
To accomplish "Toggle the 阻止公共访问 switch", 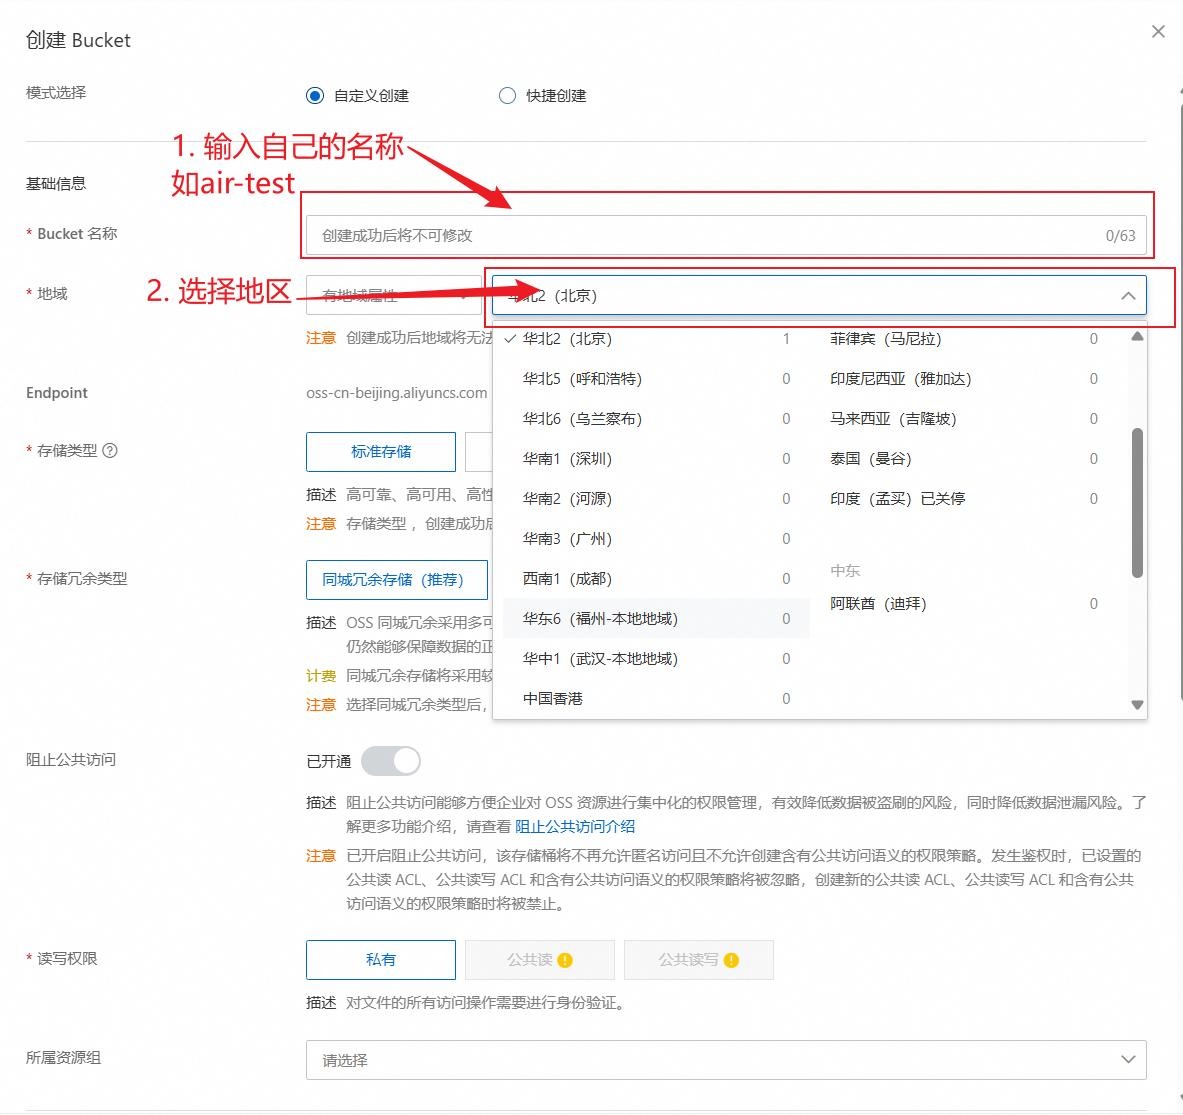I will click(x=391, y=761).
